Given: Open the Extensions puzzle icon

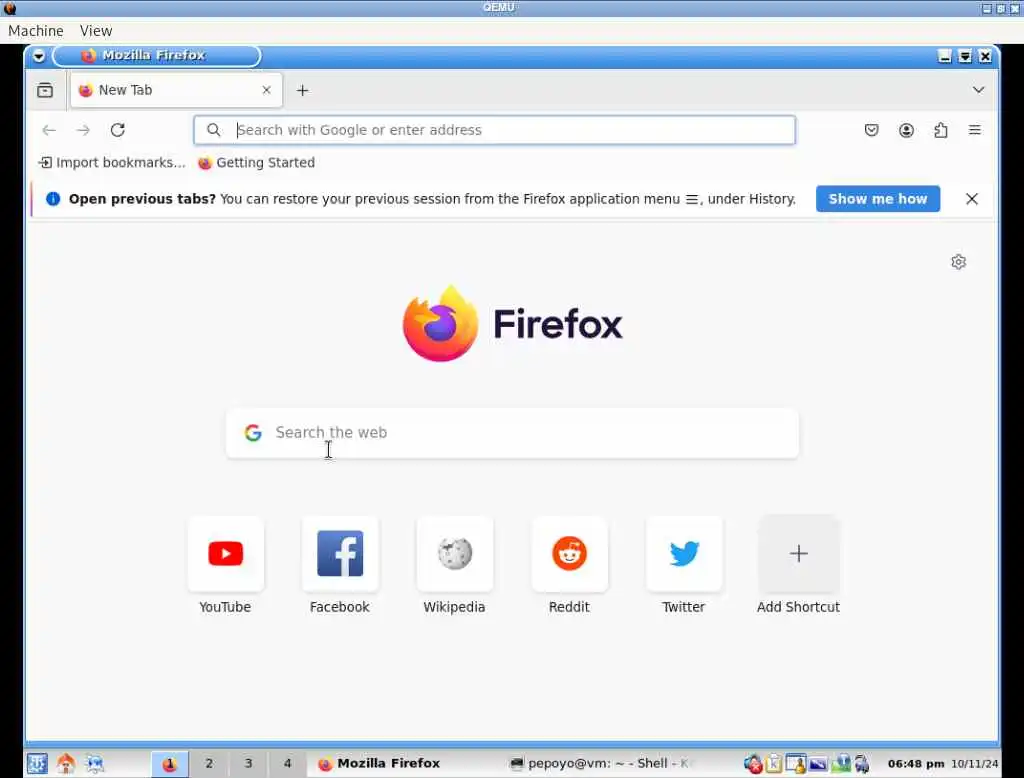Looking at the screenshot, I should coord(940,130).
